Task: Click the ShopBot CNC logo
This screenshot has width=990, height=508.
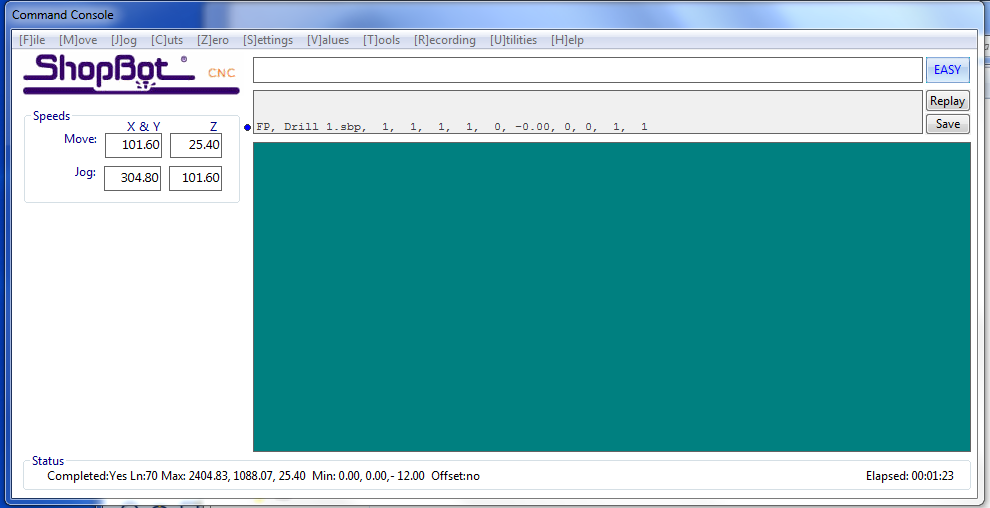Action: point(131,74)
